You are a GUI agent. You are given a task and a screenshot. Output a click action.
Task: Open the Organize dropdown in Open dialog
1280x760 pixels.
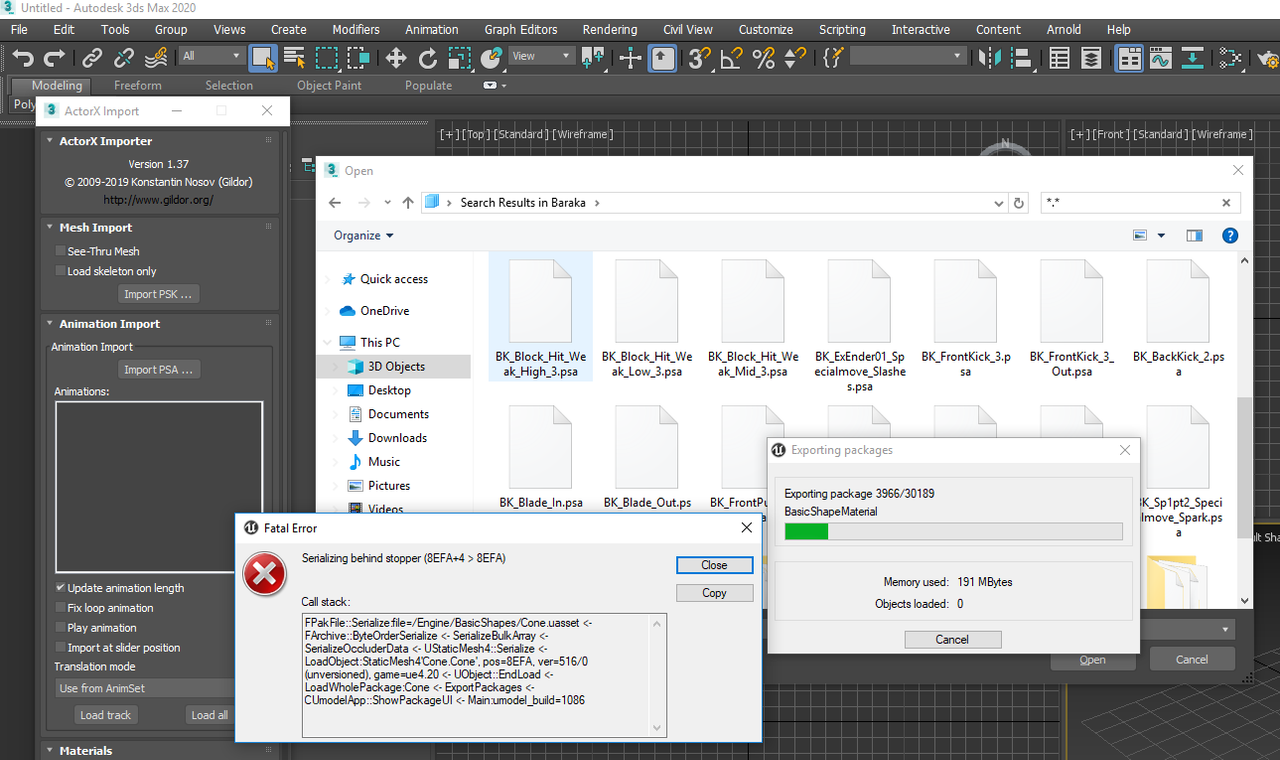pos(364,236)
